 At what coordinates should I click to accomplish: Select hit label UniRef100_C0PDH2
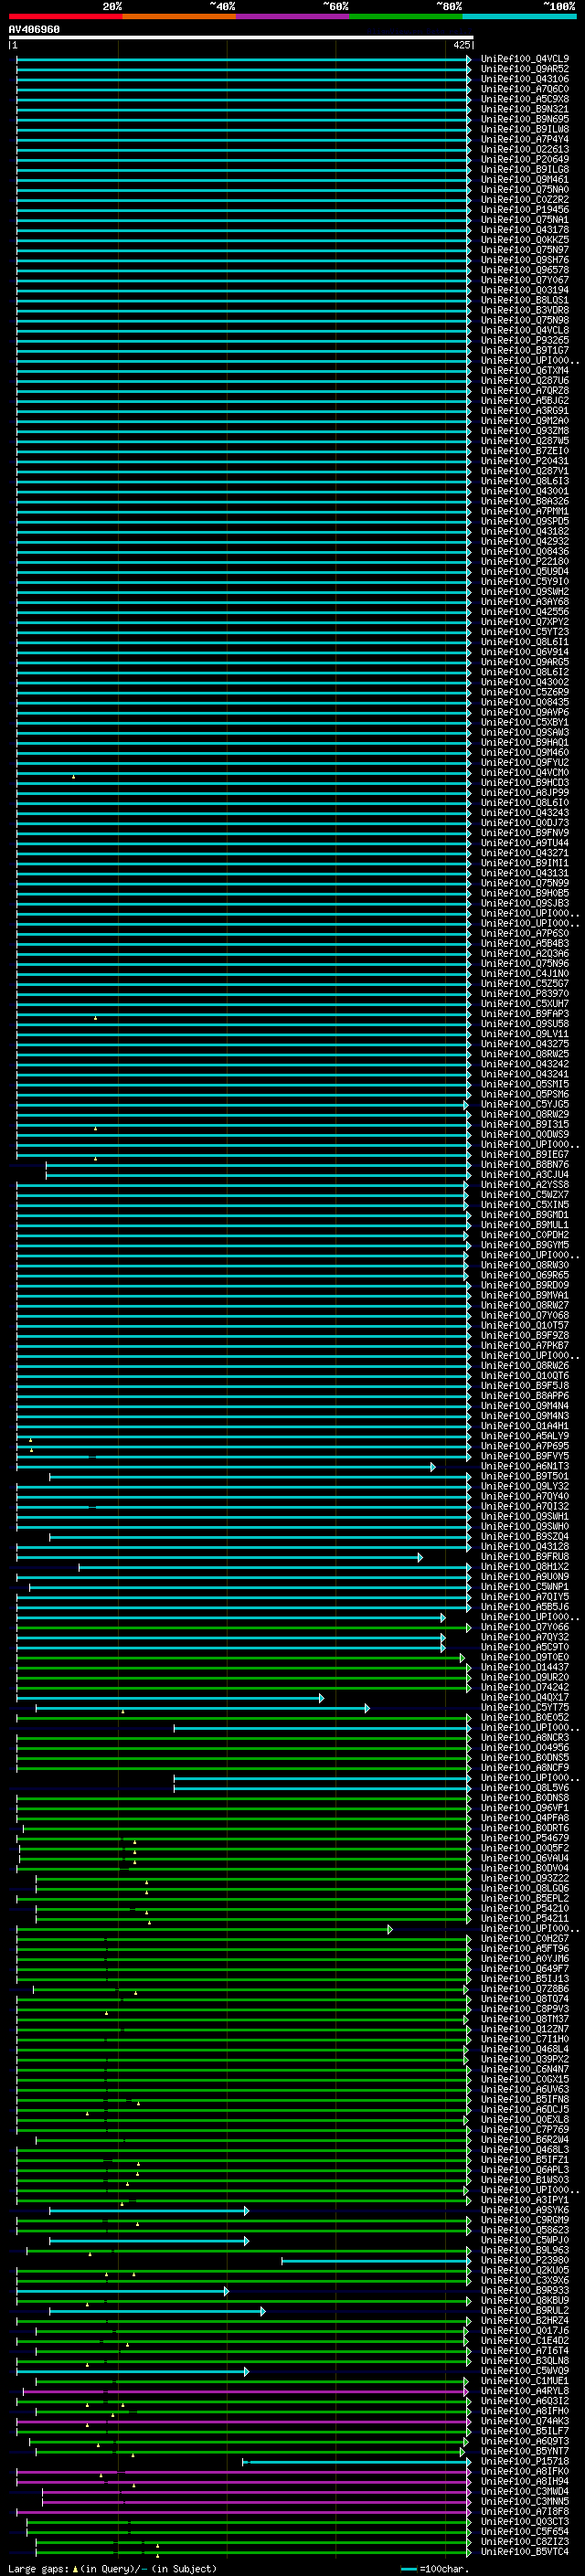point(524,1235)
